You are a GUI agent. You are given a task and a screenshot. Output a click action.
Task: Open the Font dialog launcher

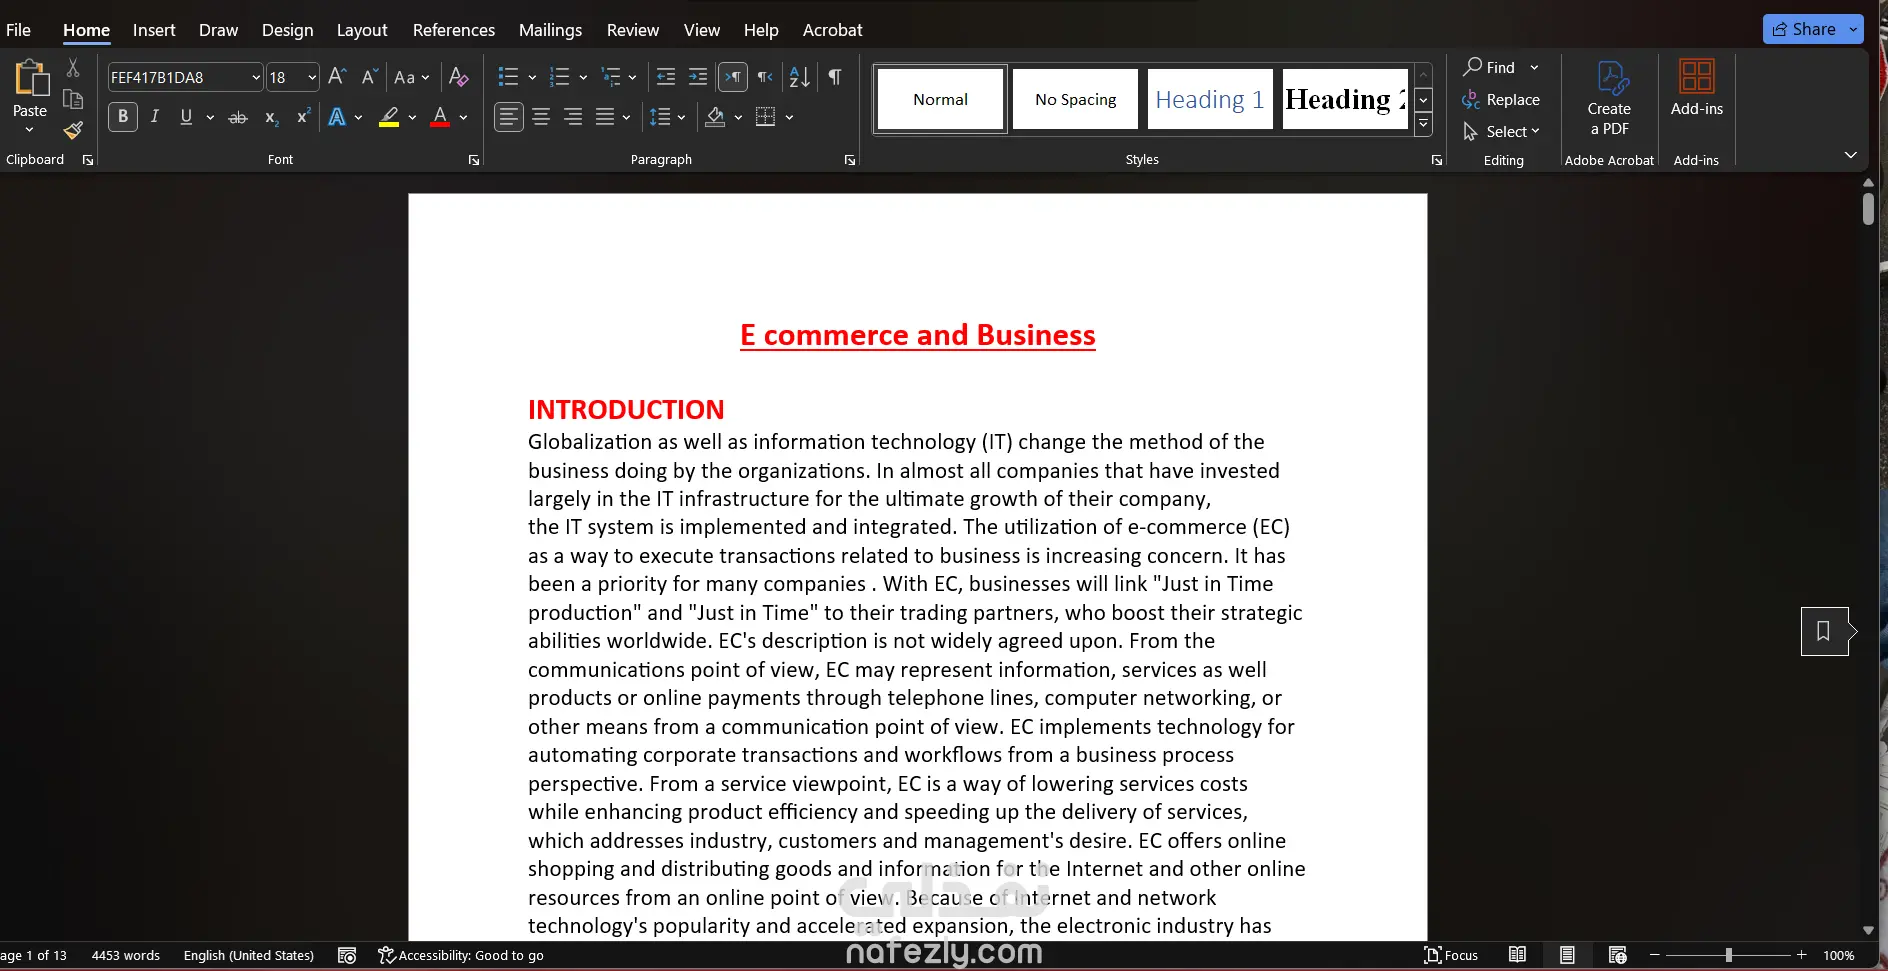point(474,160)
